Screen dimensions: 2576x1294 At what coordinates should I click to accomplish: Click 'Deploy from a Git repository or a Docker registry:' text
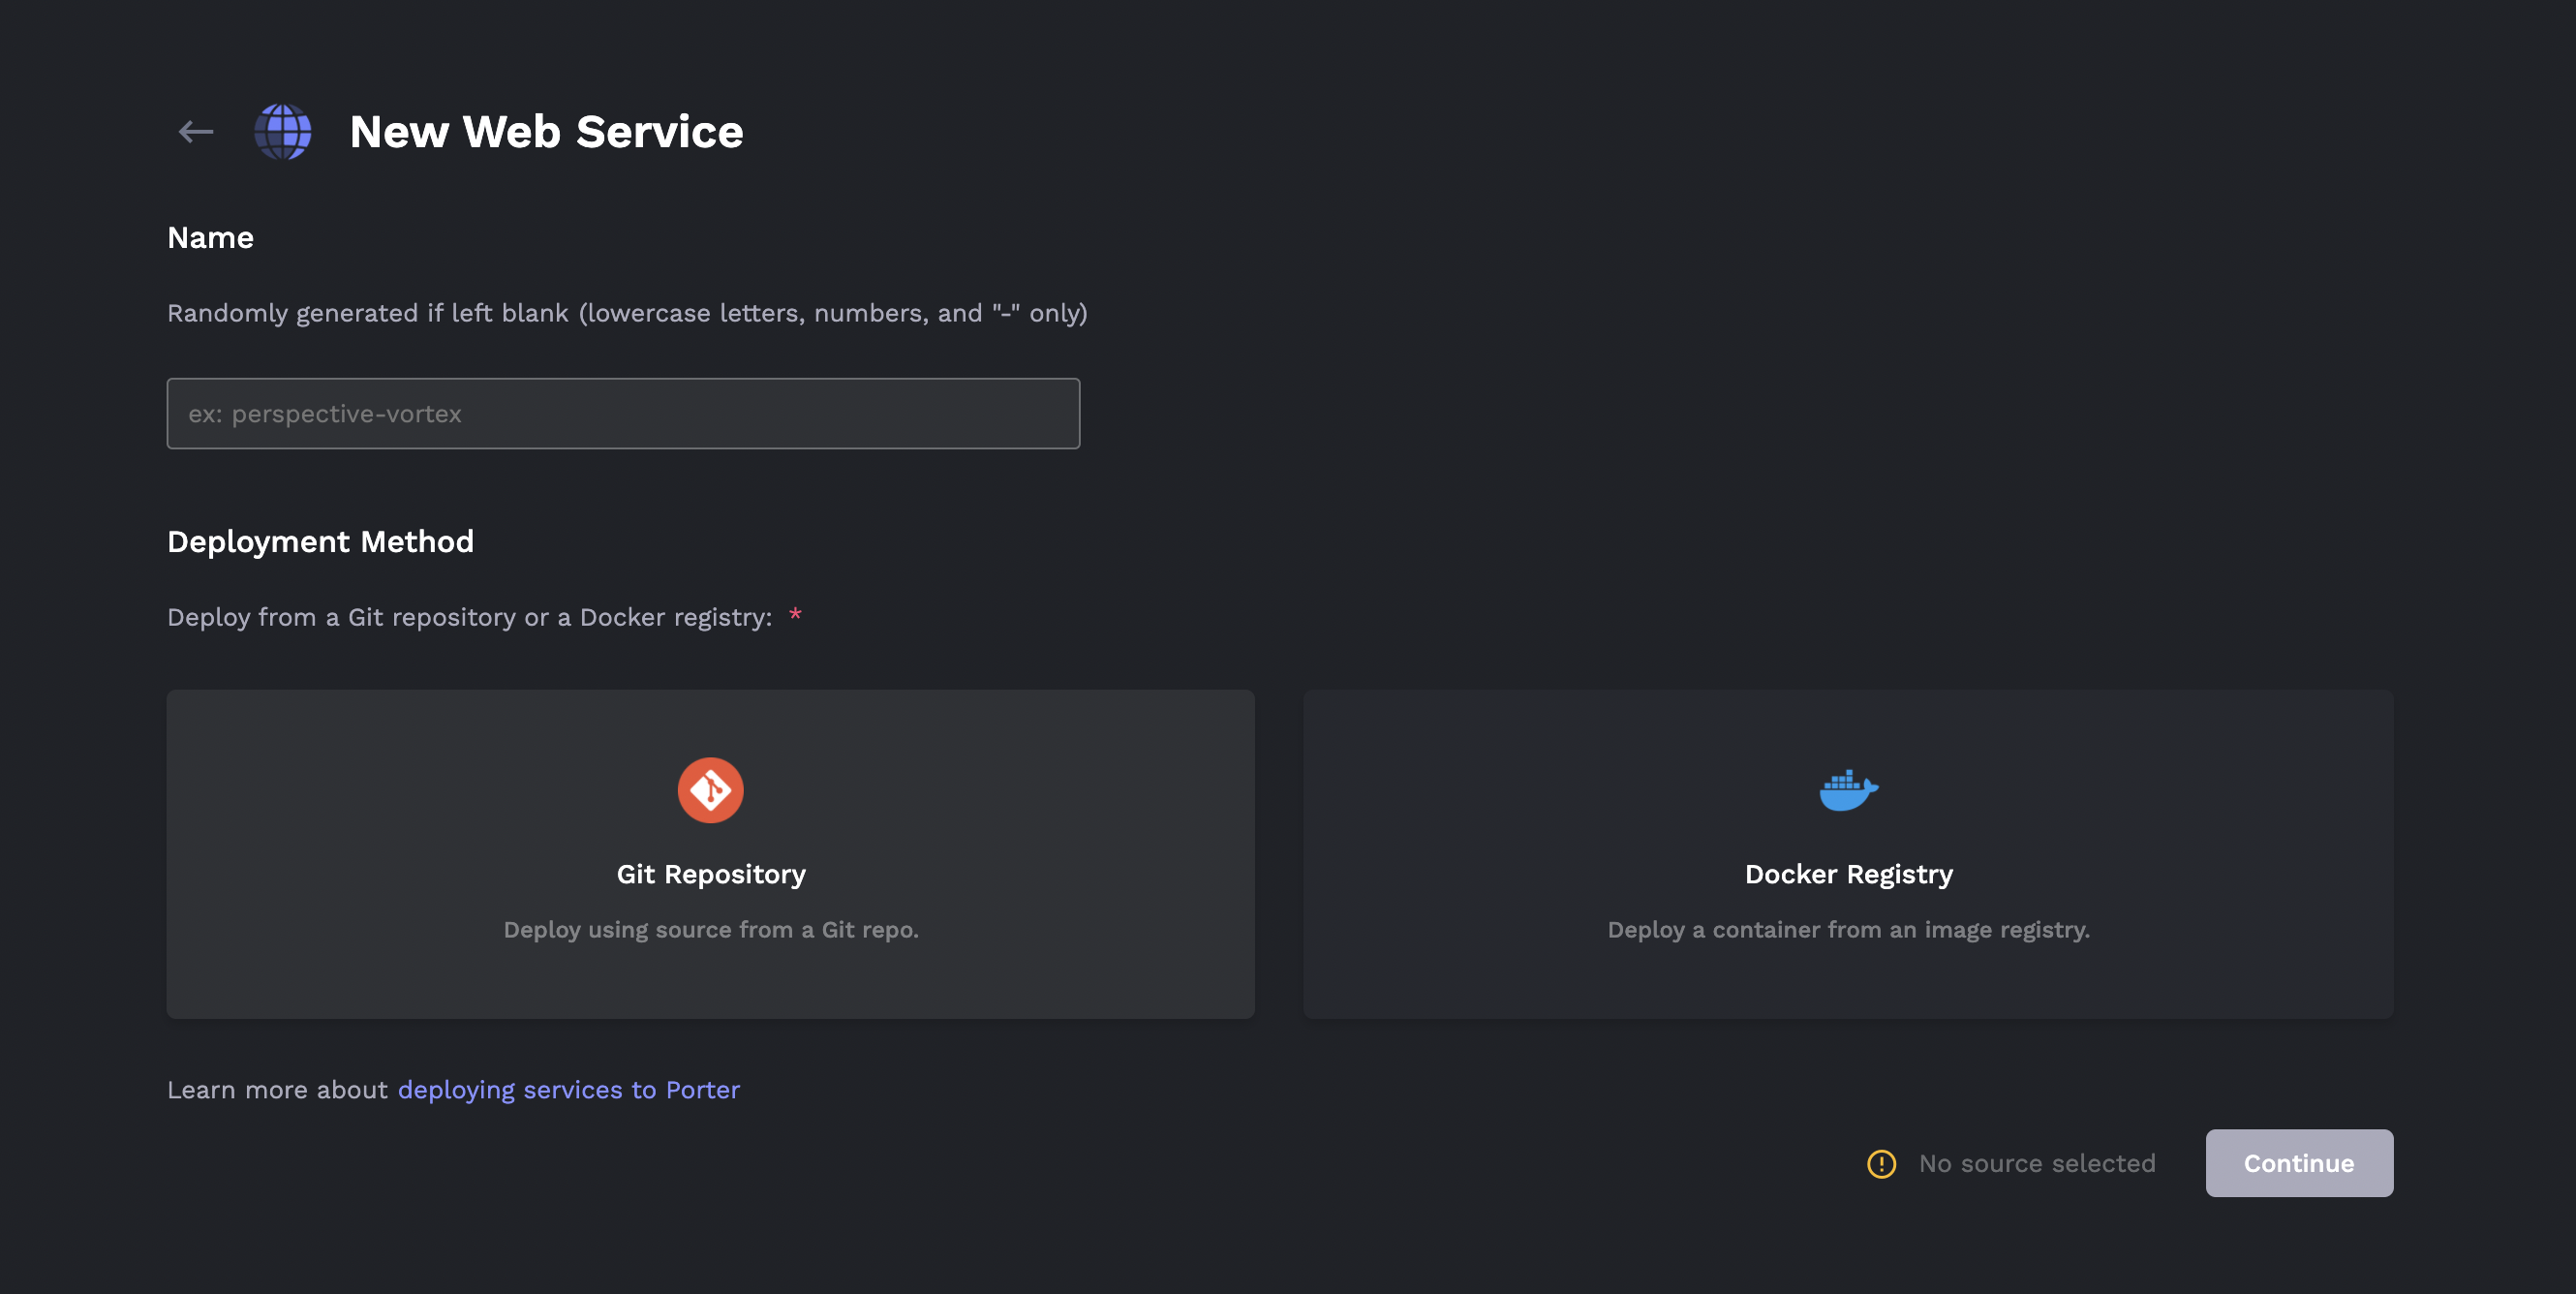click(469, 617)
